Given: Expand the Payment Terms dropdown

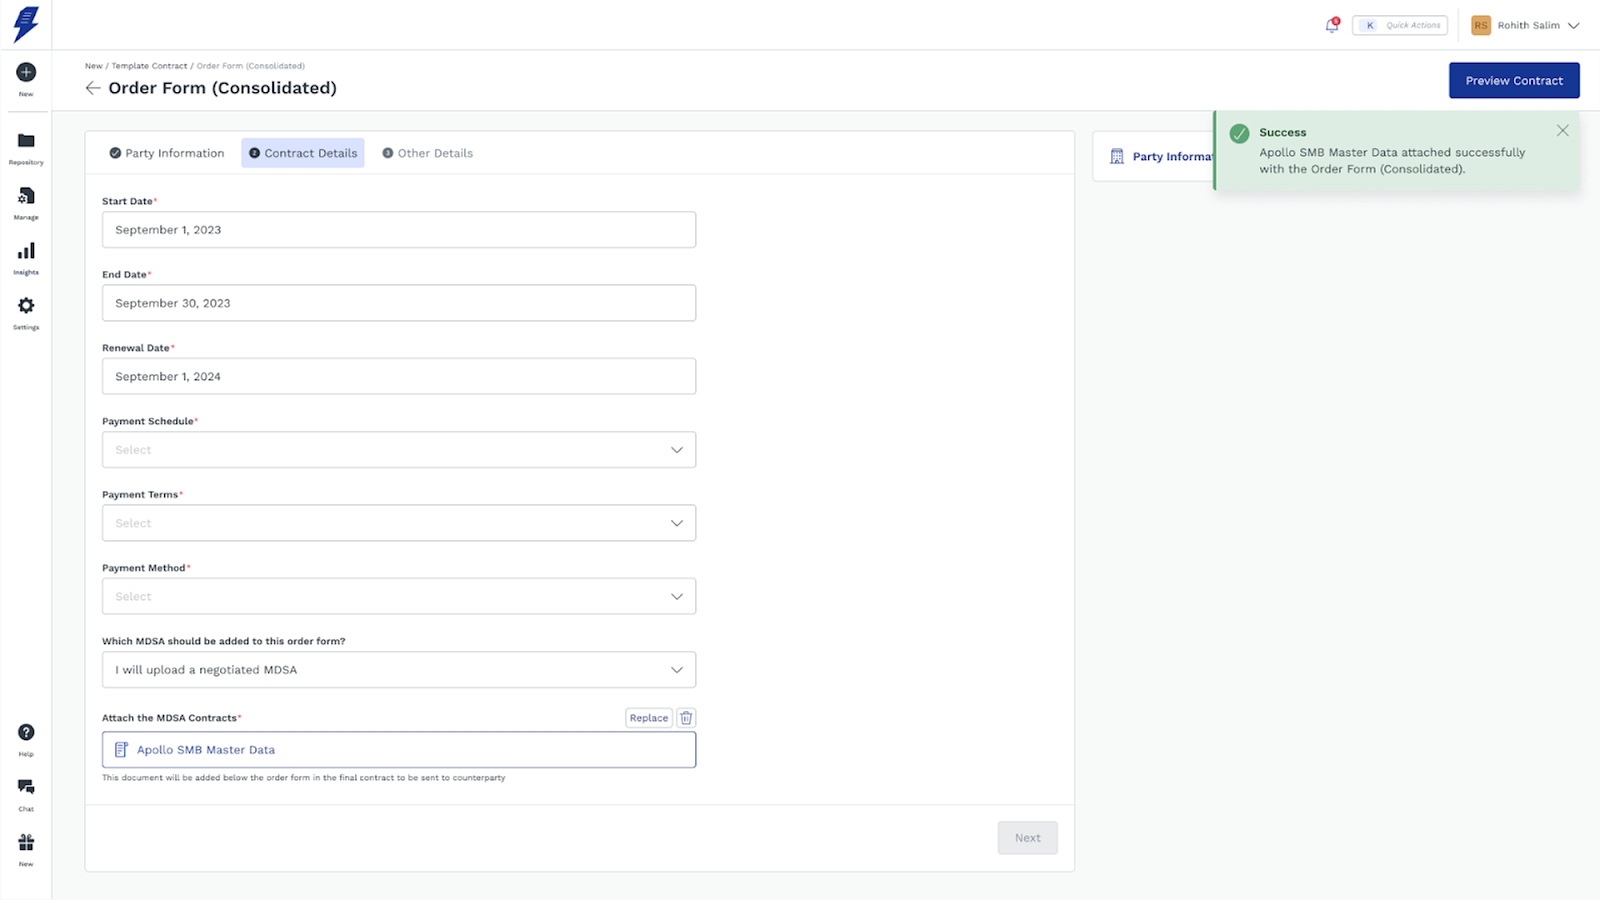Looking at the screenshot, I should click(x=398, y=523).
